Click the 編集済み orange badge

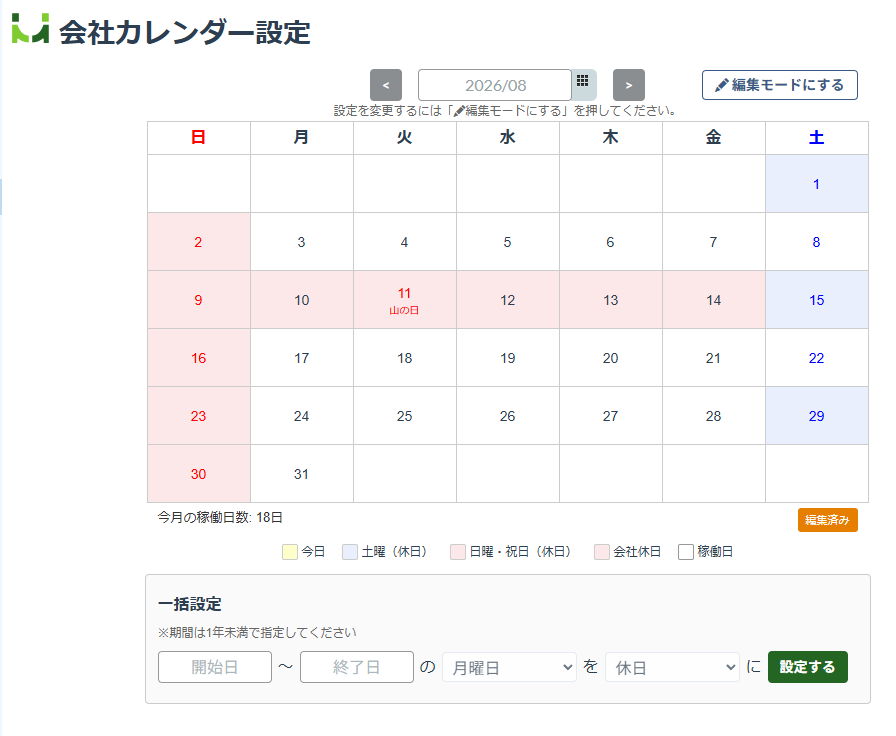click(x=827, y=520)
